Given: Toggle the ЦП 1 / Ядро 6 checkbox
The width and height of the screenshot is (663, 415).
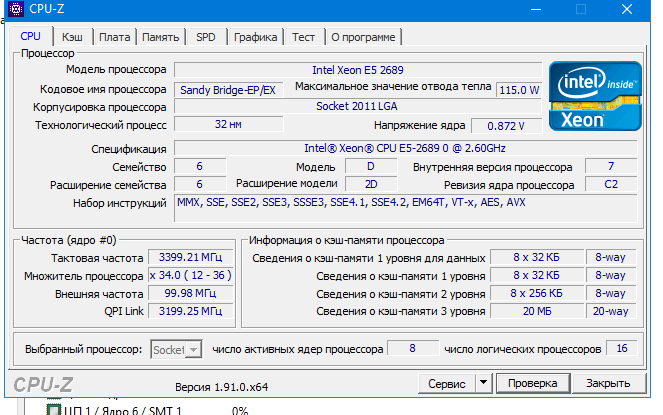Looking at the screenshot, I should click(55, 409).
